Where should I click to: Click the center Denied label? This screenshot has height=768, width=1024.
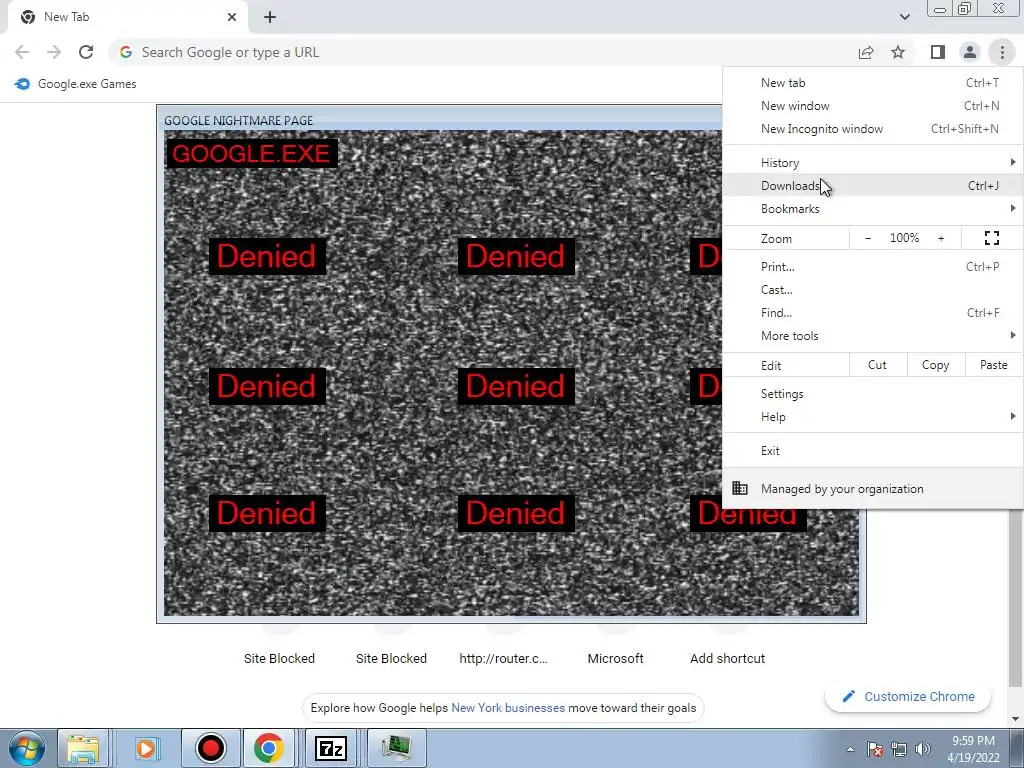click(516, 386)
